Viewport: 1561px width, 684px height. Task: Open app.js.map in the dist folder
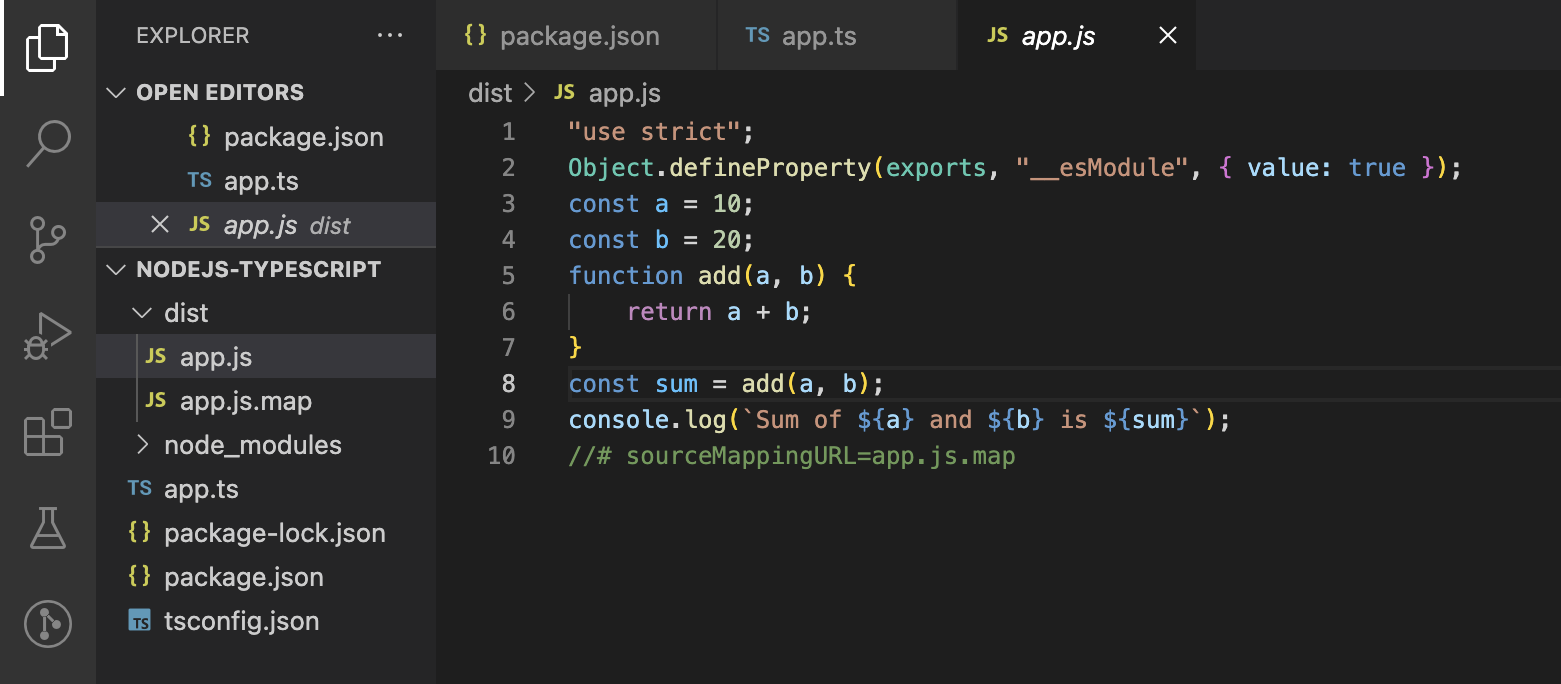pyautogui.click(x=245, y=401)
